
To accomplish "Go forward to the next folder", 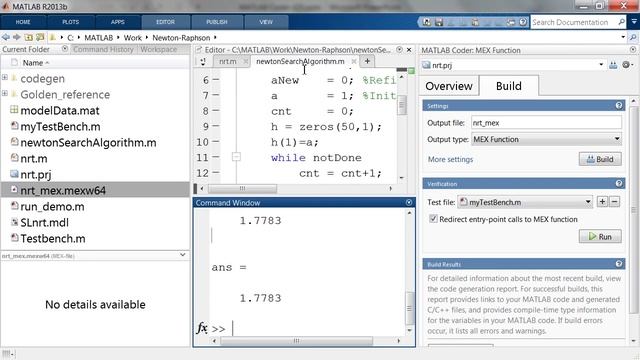I will coord(17,37).
